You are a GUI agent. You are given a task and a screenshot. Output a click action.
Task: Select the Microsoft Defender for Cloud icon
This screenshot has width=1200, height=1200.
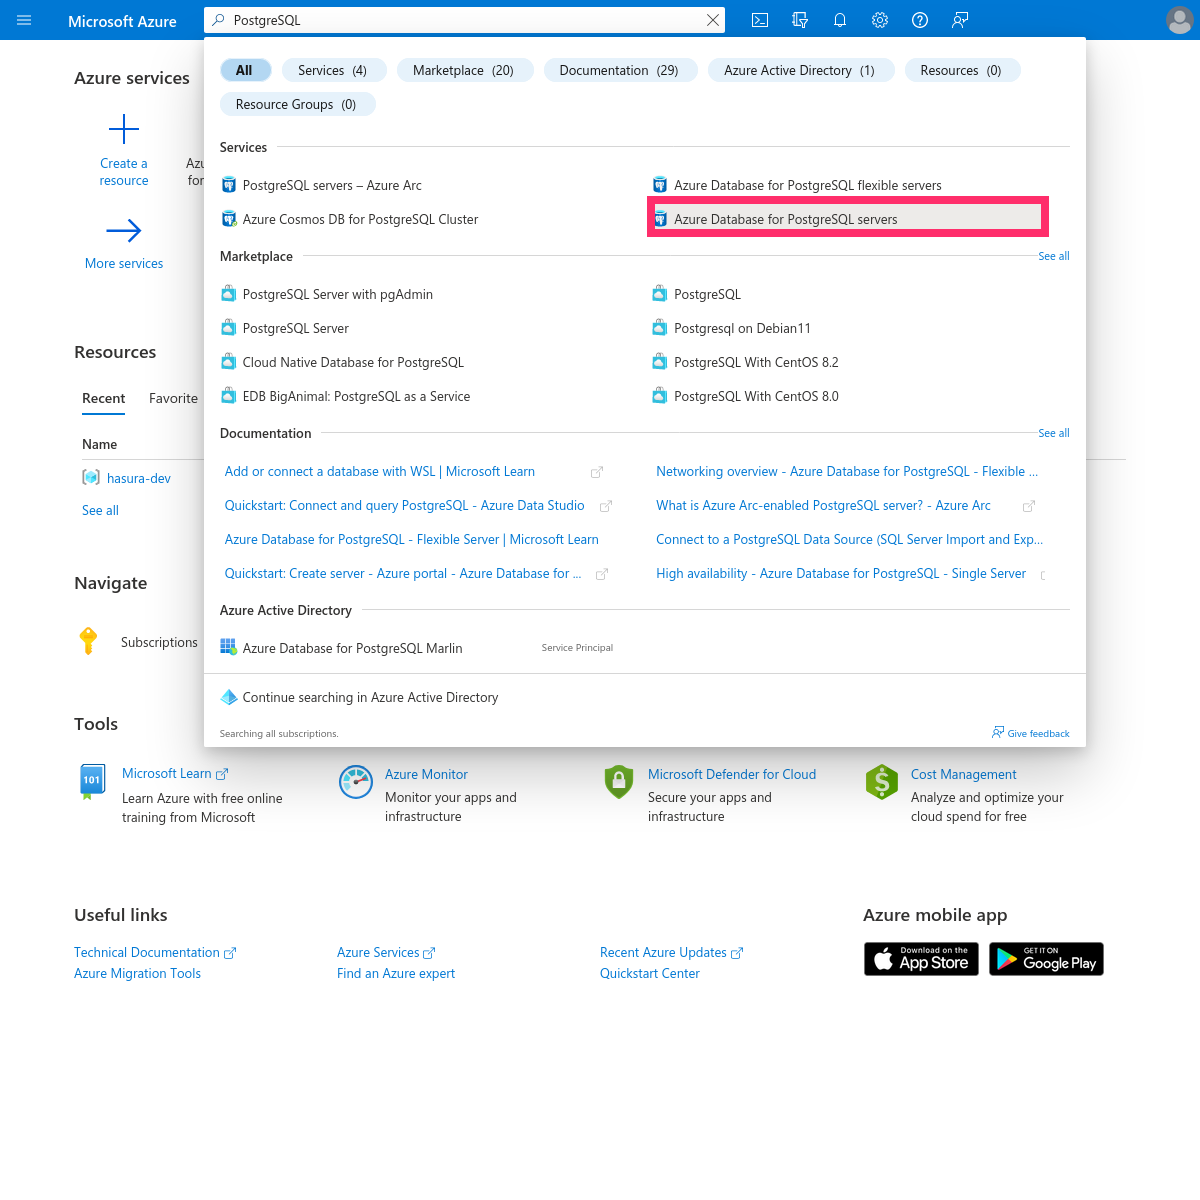(x=618, y=781)
